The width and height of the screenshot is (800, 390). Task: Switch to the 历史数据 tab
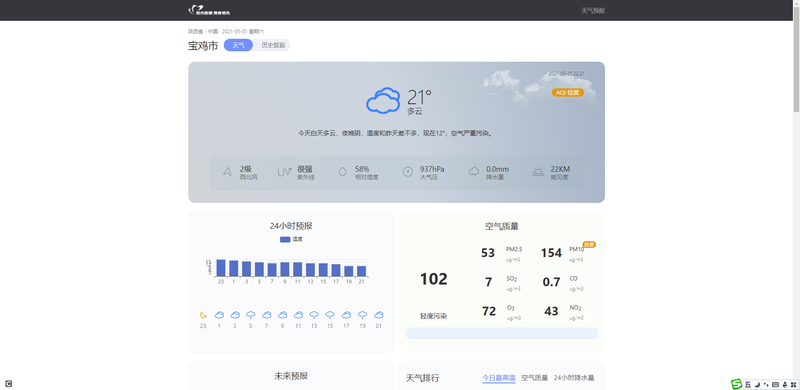[x=273, y=45]
